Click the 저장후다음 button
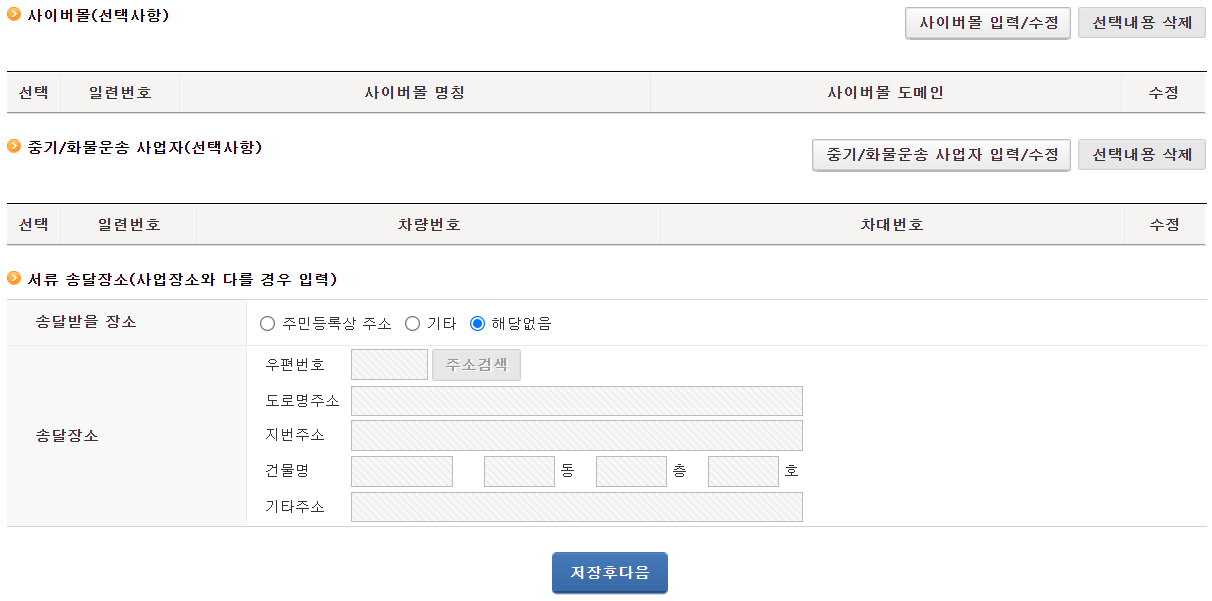This screenshot has width=1212, height=601. click(x=610, y=573)
